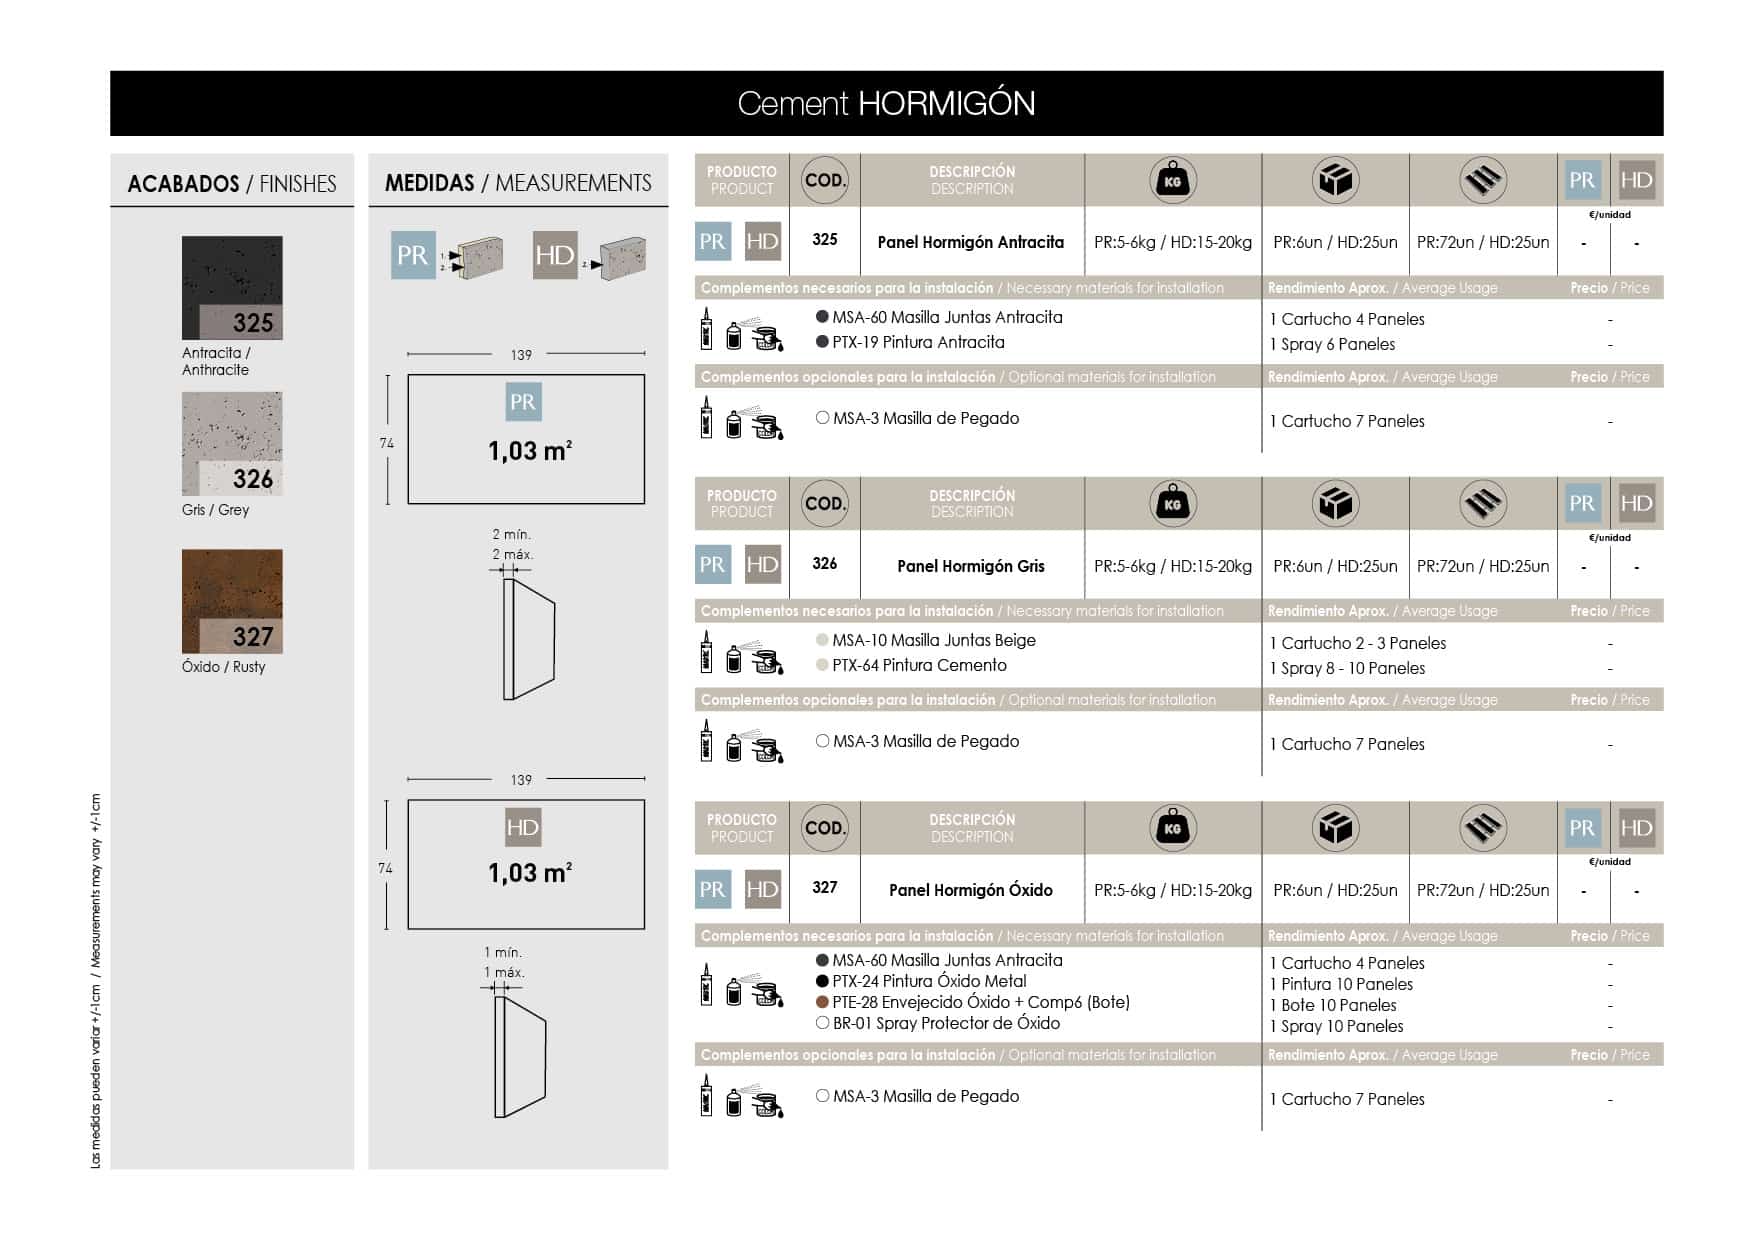Click the pallet icon in the 326 header

[x=1483, y=504]
